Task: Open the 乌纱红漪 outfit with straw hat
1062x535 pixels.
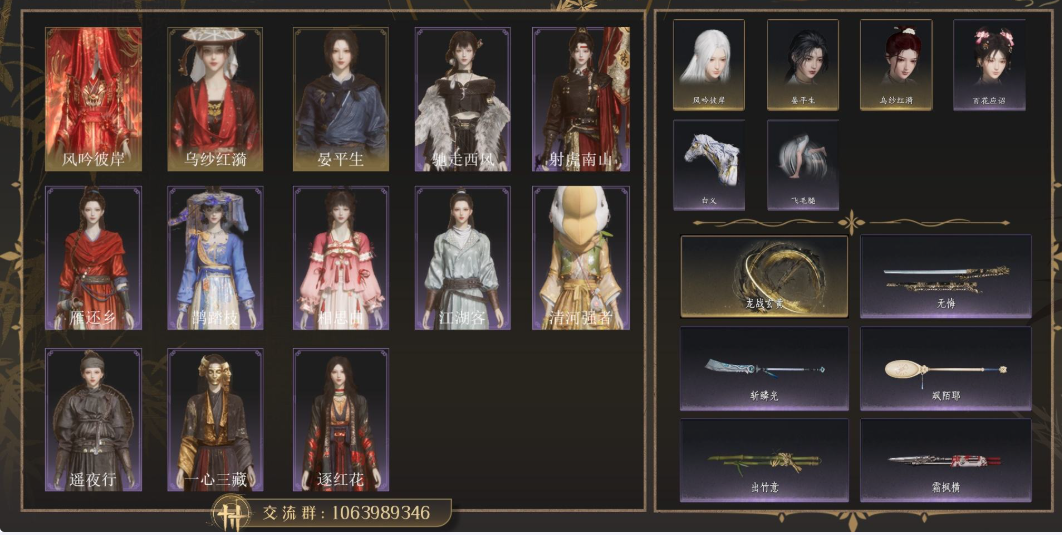Action: [x=215, y=99]
